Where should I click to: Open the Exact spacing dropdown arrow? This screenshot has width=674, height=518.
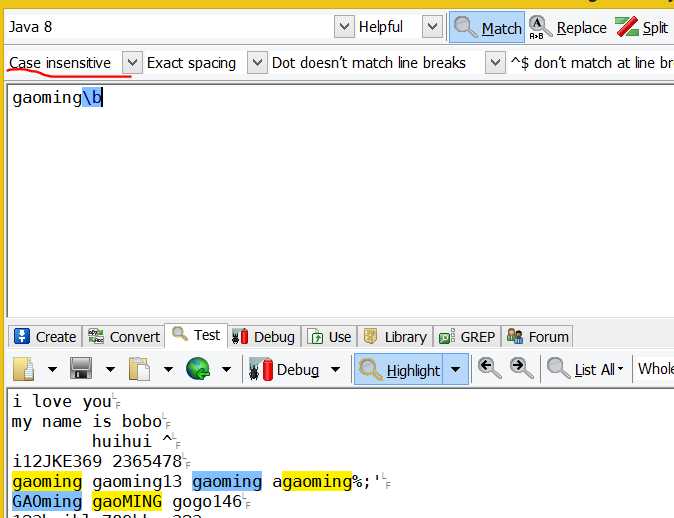coord(257,63)
